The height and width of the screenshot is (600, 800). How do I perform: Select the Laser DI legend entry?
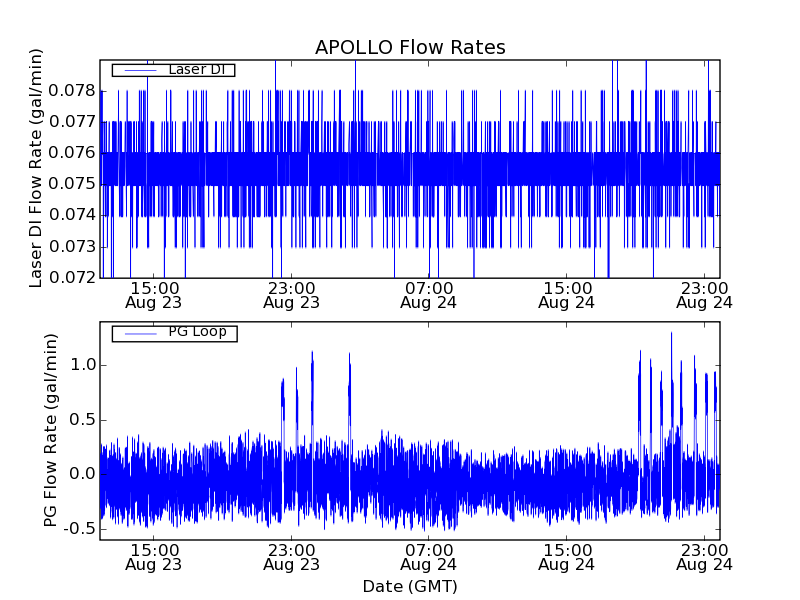tap(195, 69)
